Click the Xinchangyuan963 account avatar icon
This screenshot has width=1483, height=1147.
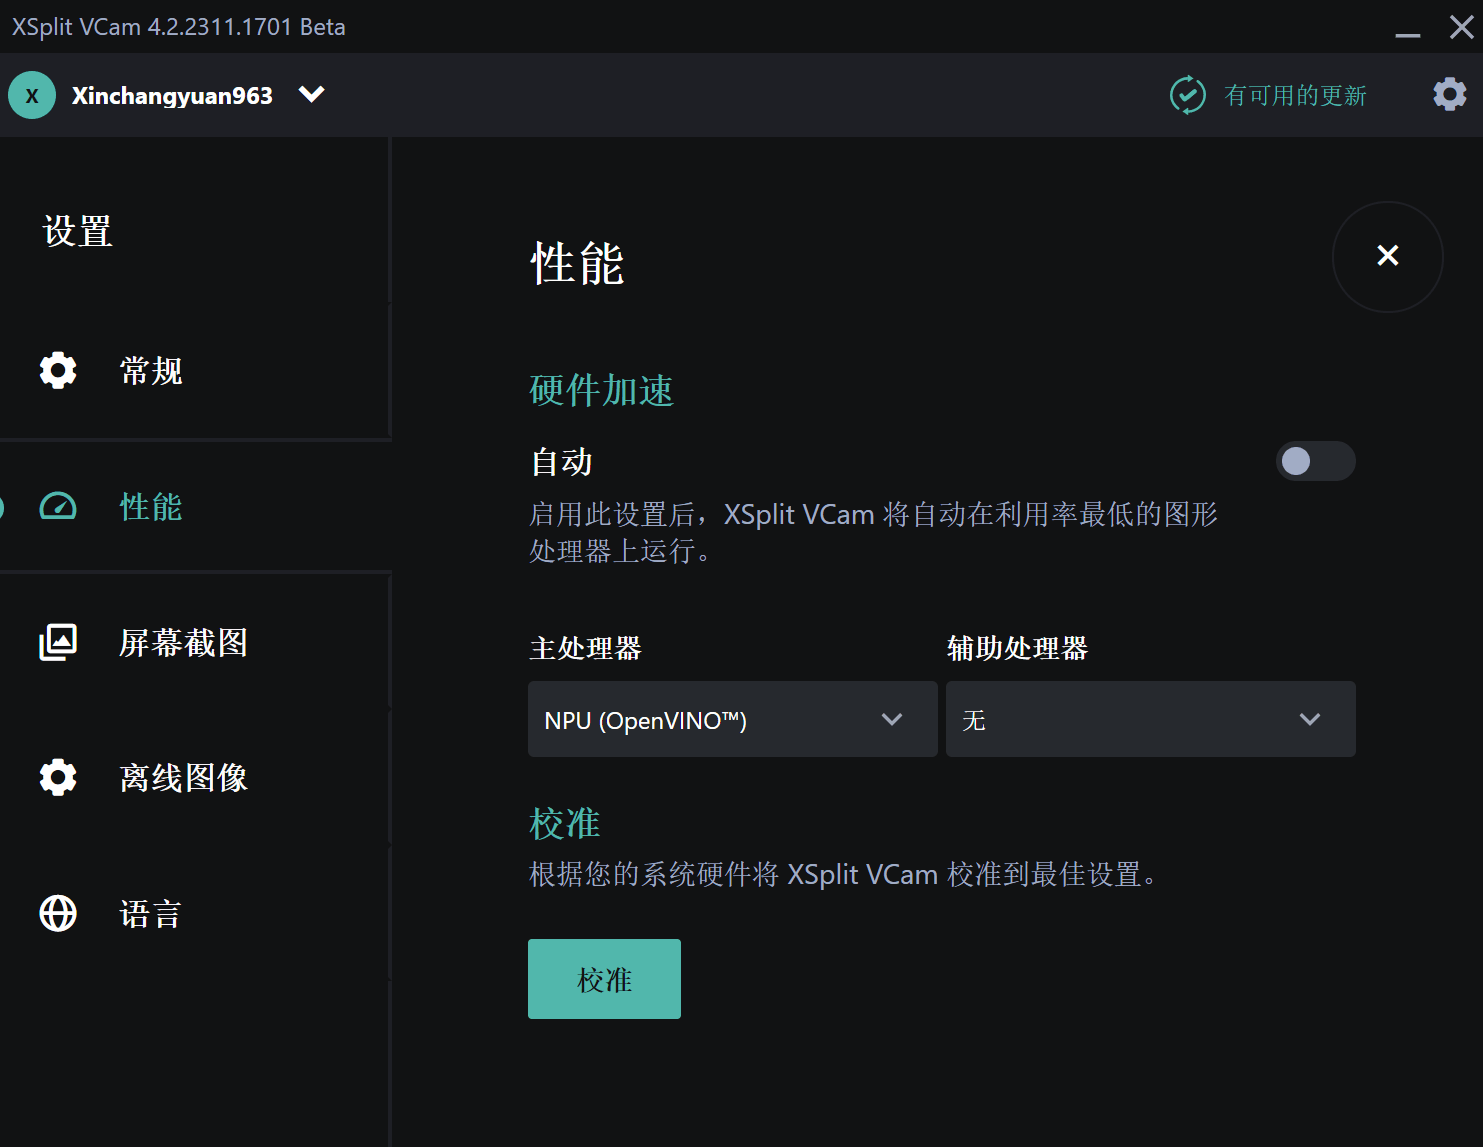(x=31, y=94)
